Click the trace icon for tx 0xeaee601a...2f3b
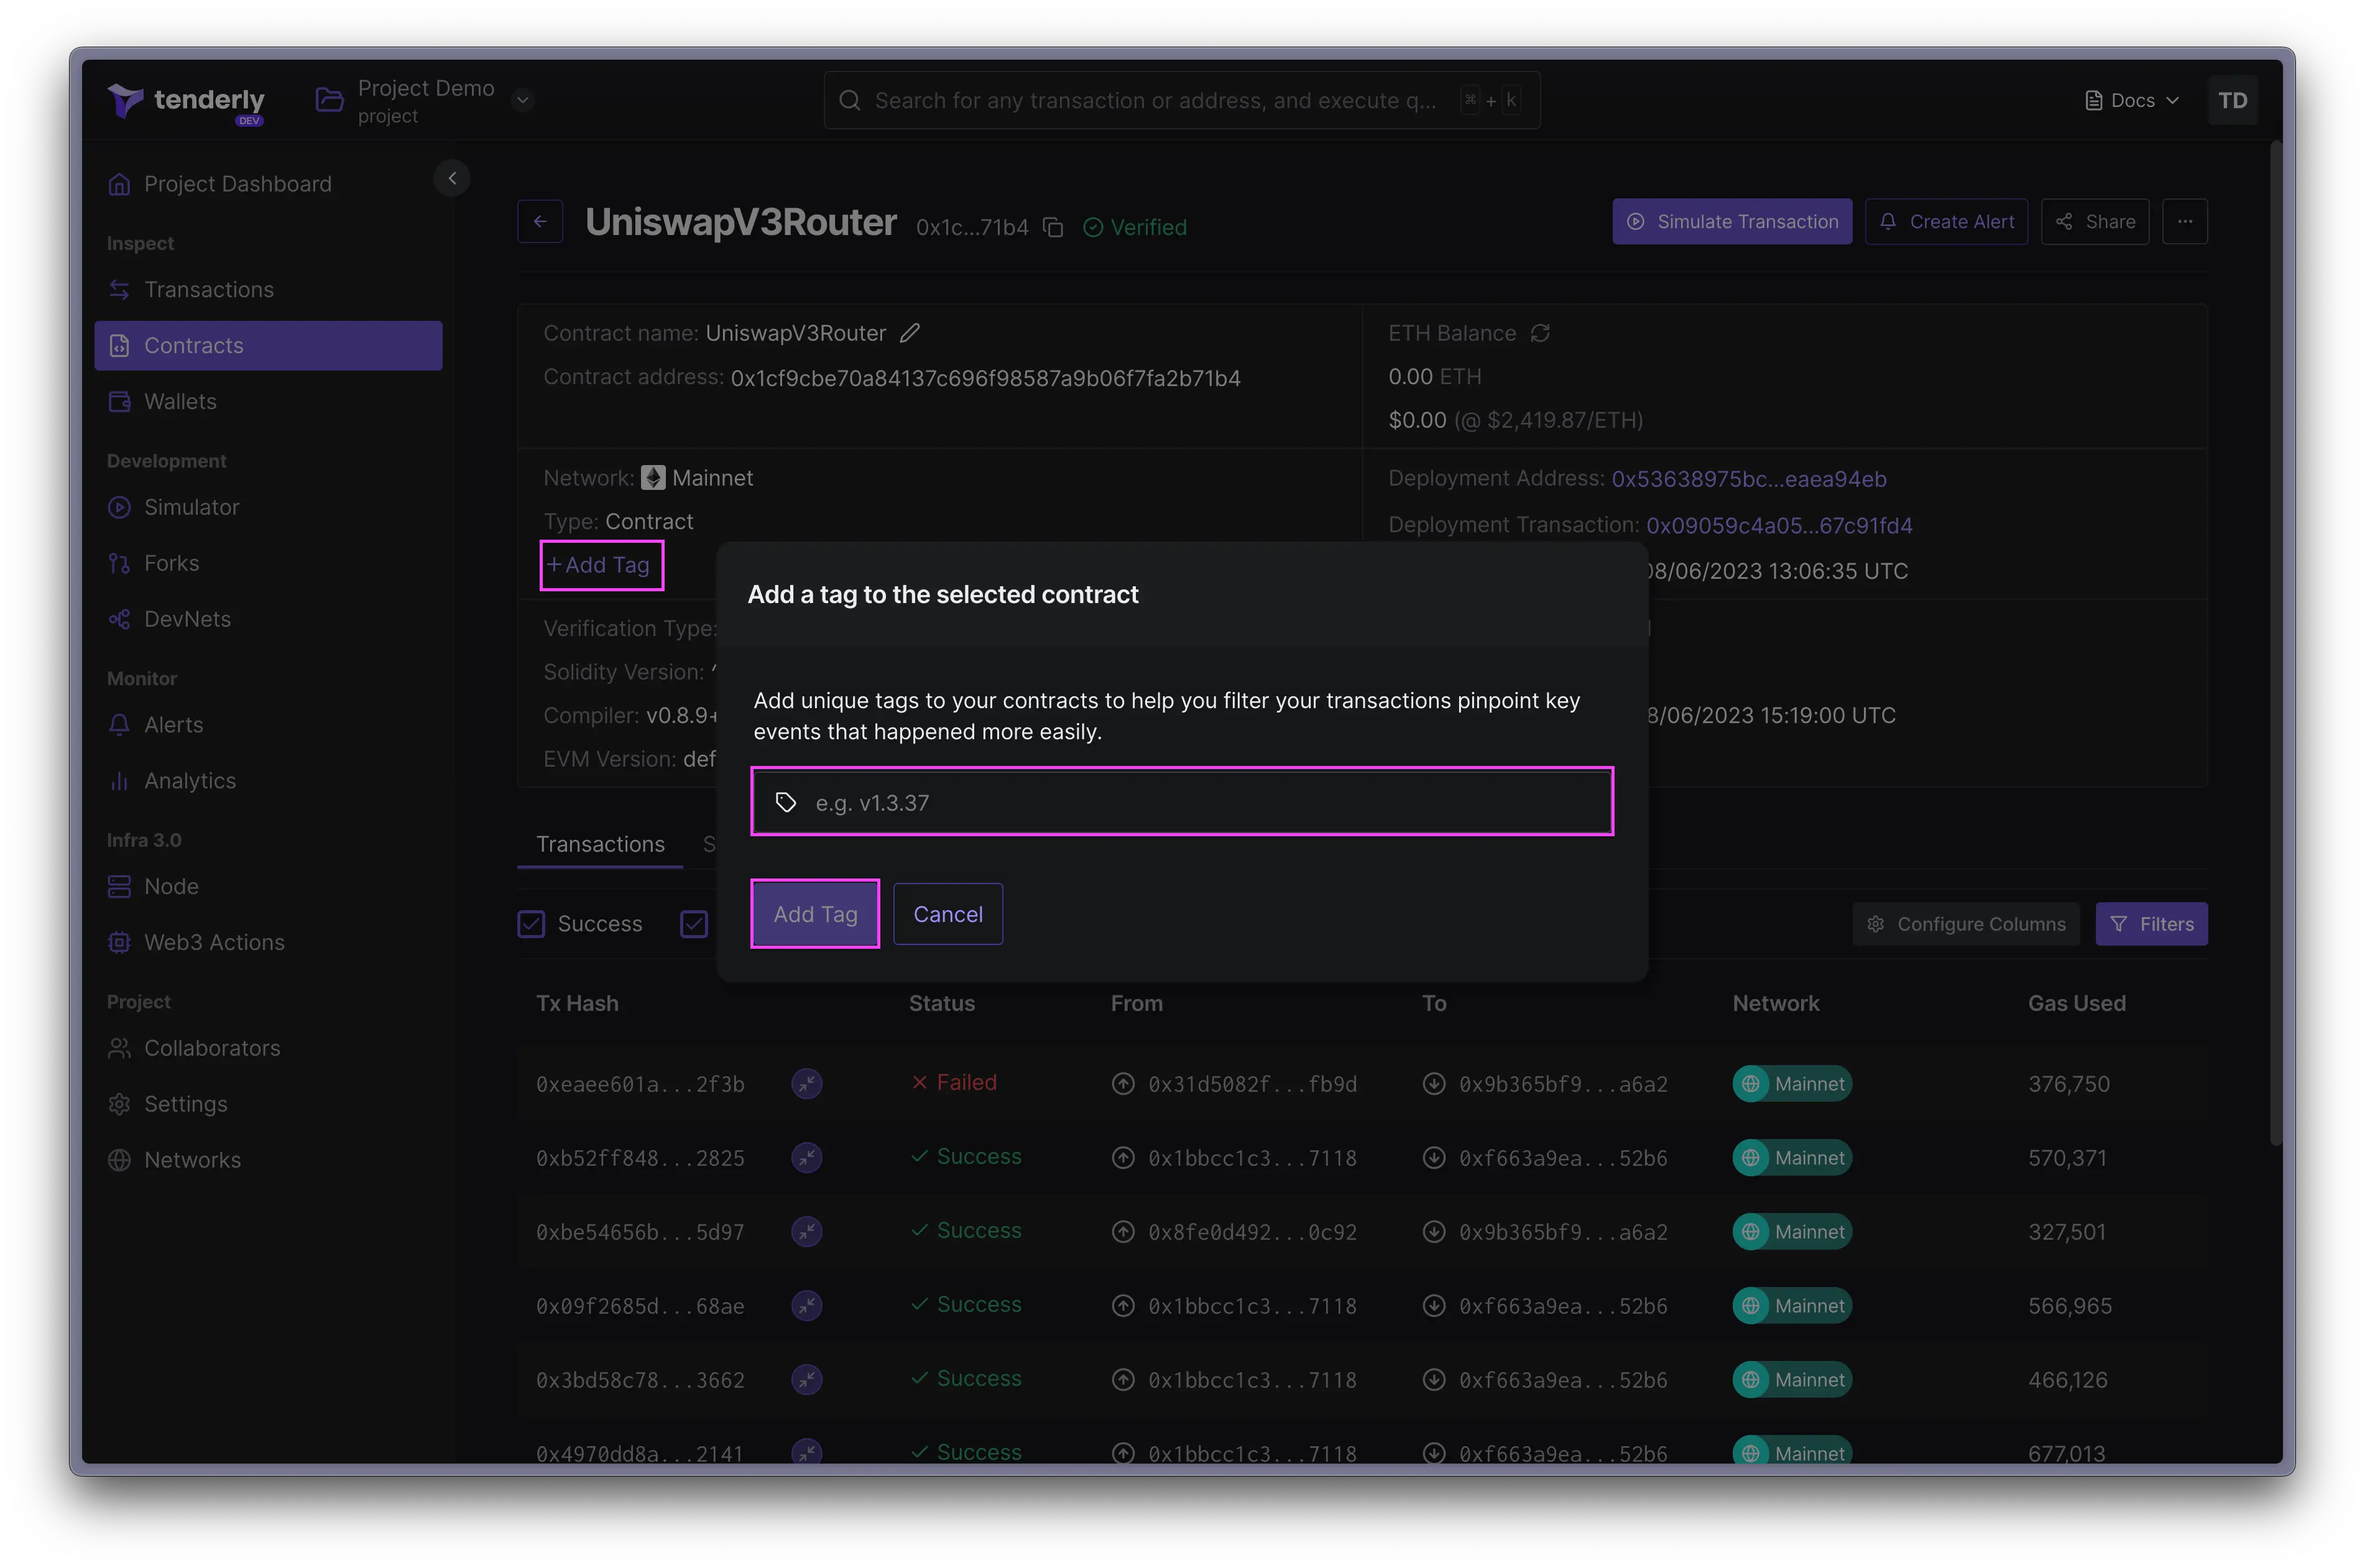 [807, 1083]
